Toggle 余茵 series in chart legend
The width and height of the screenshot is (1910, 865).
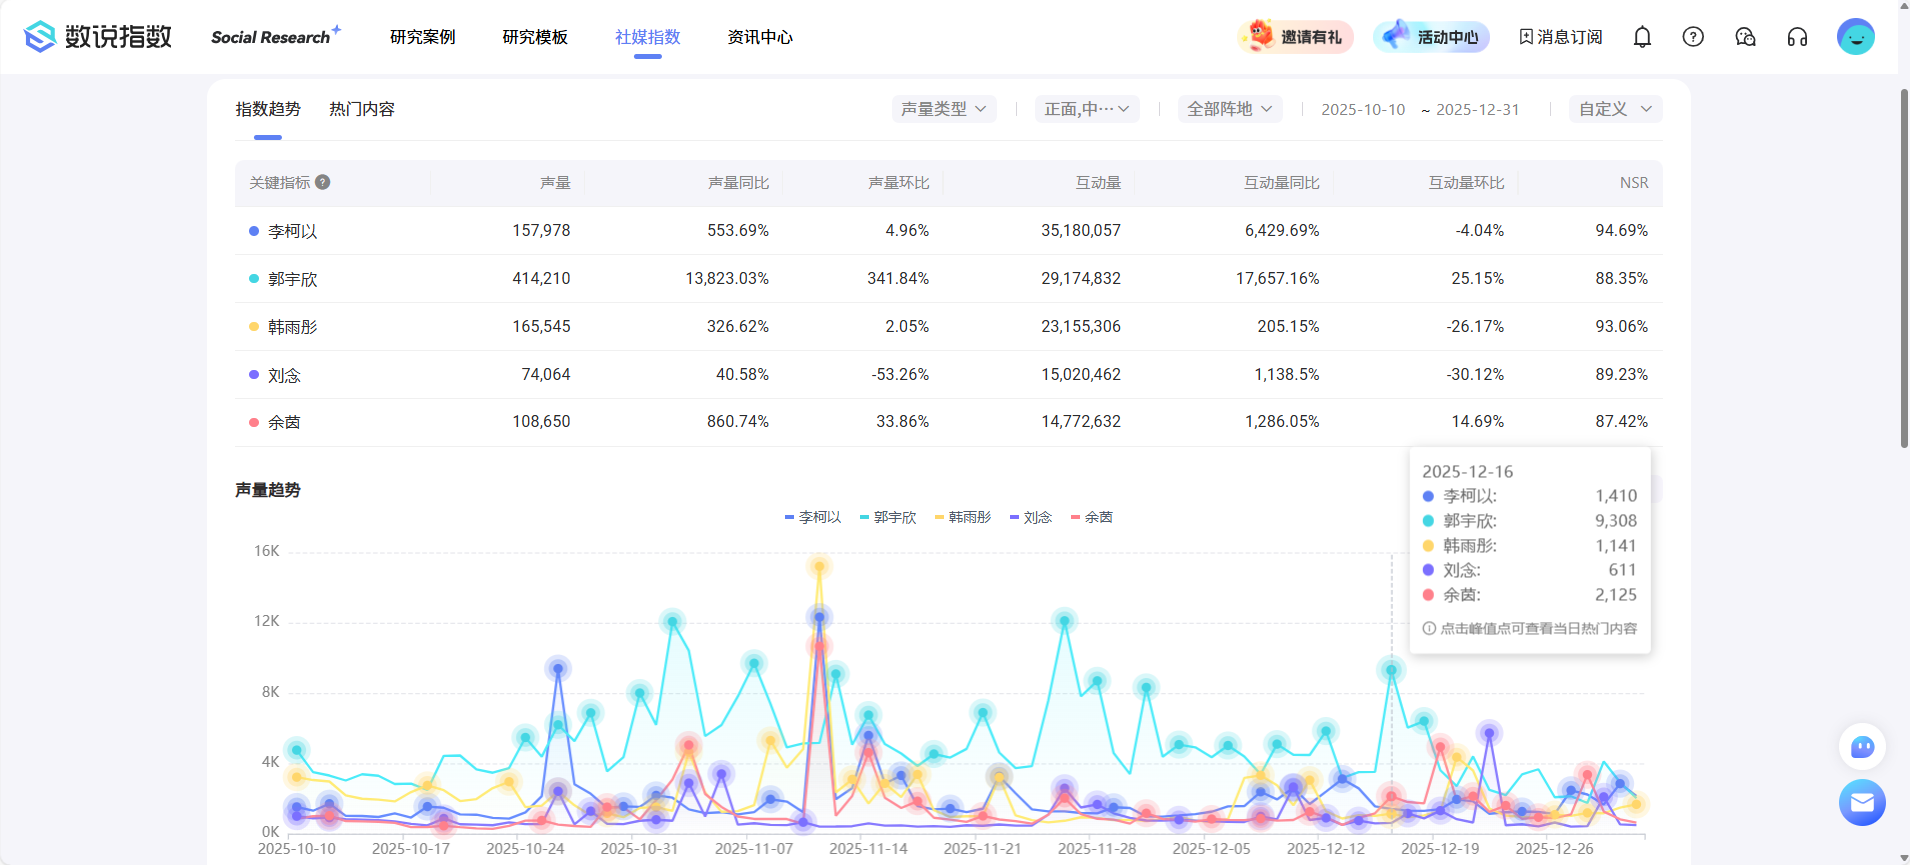click(1092, 517)
